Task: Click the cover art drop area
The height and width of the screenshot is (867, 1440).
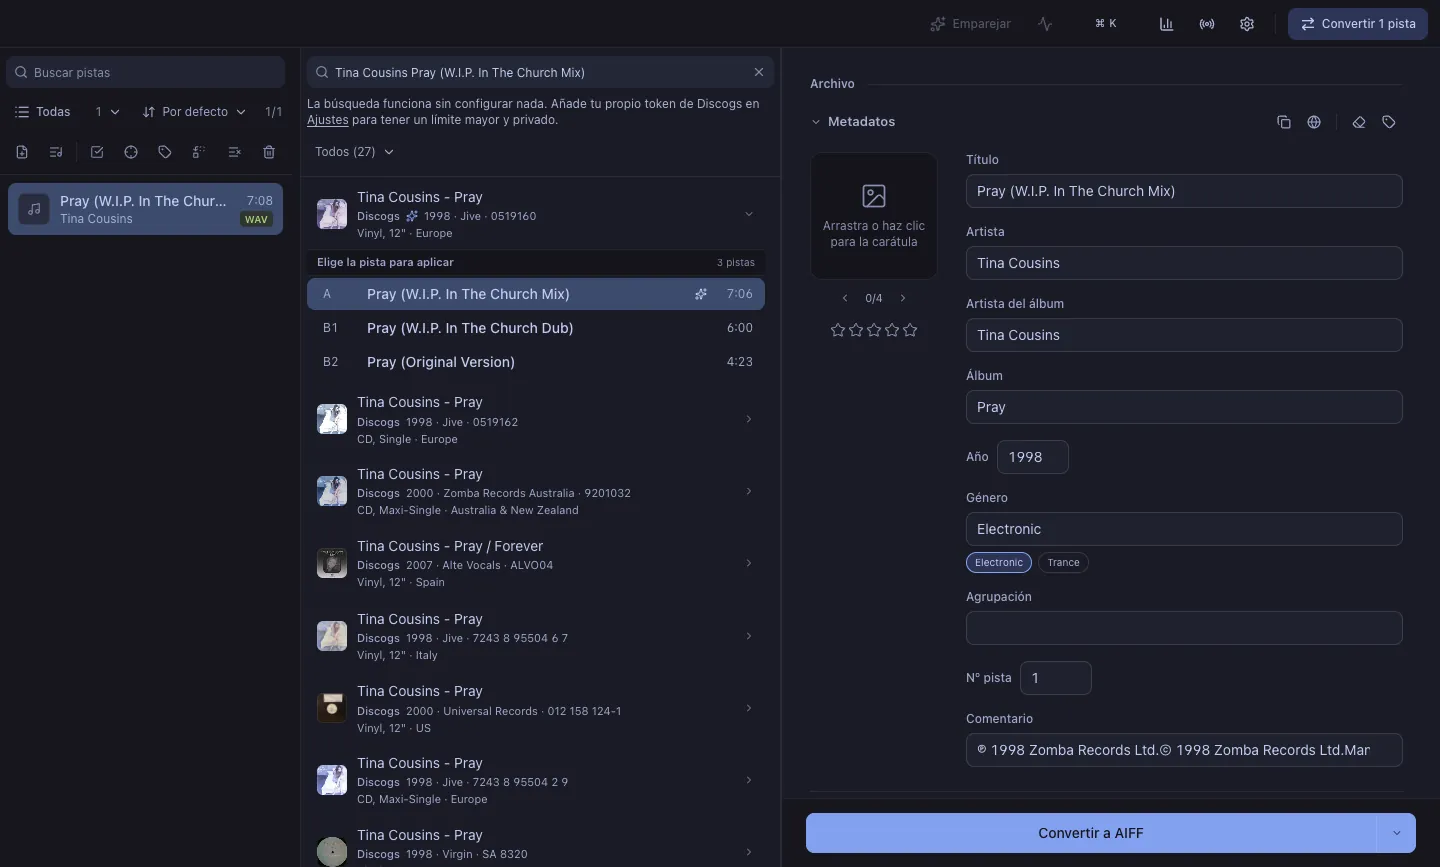Action: click(874, 216)
